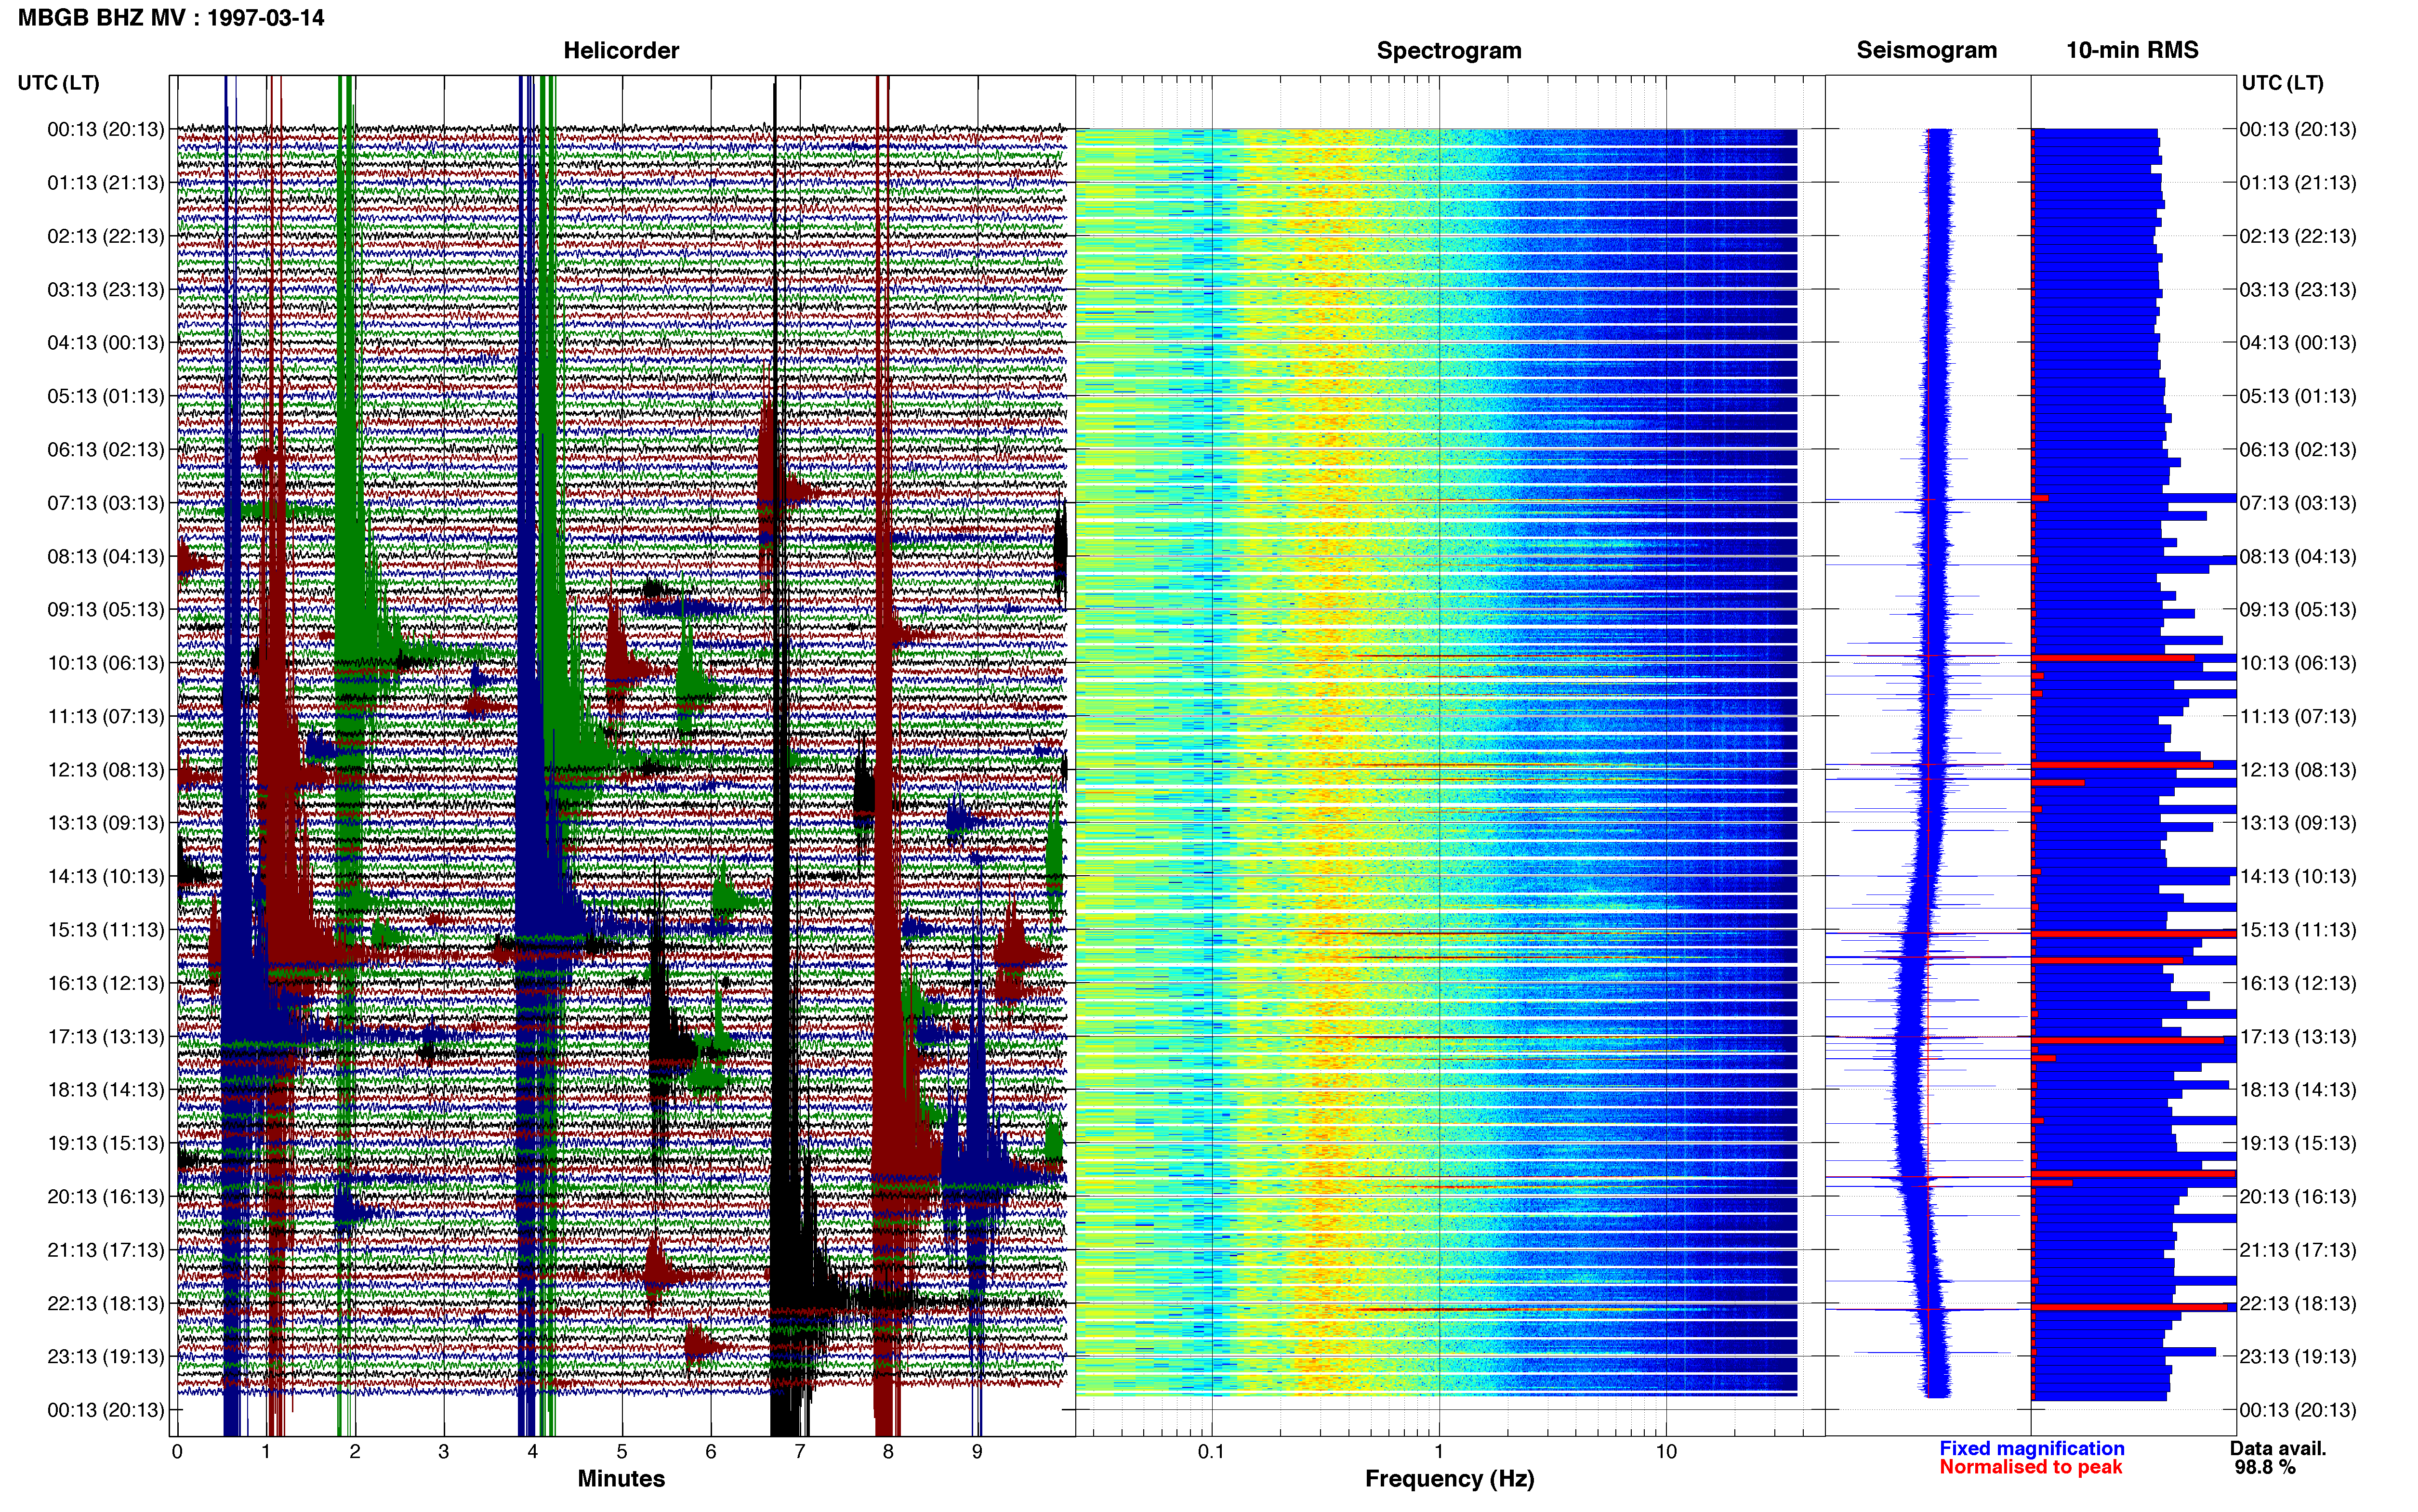Viewport: 2418px width, 1512px height.
Task: Click the right 'UTC (LT)' axis label
Action: 2282,83
